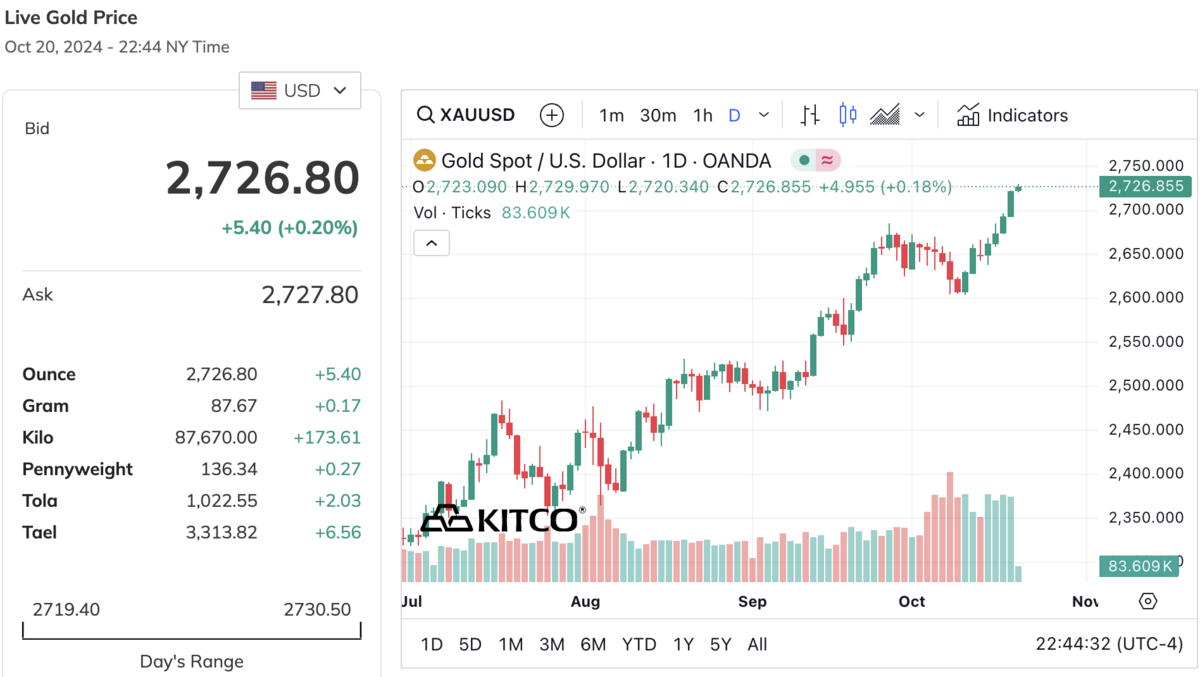Open chart settings hexagon gear icon
Viewport: 1200px width, 677px height.
(x=1148, y=601)
